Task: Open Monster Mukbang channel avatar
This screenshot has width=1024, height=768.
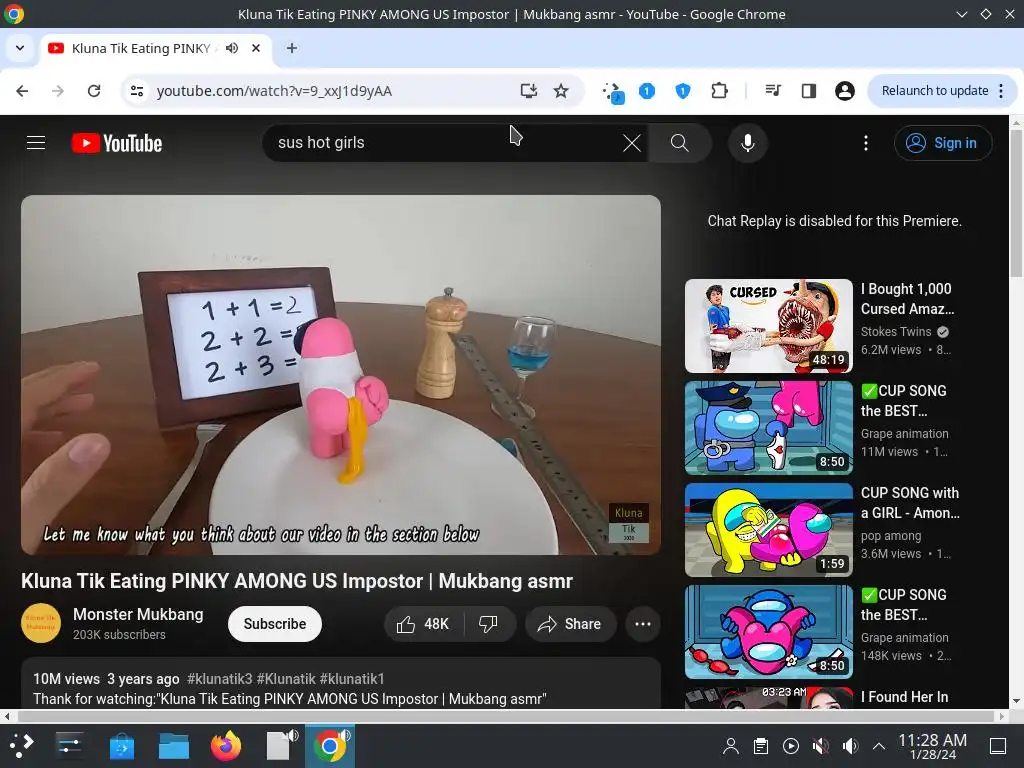Action: click(x=41, y=623)
